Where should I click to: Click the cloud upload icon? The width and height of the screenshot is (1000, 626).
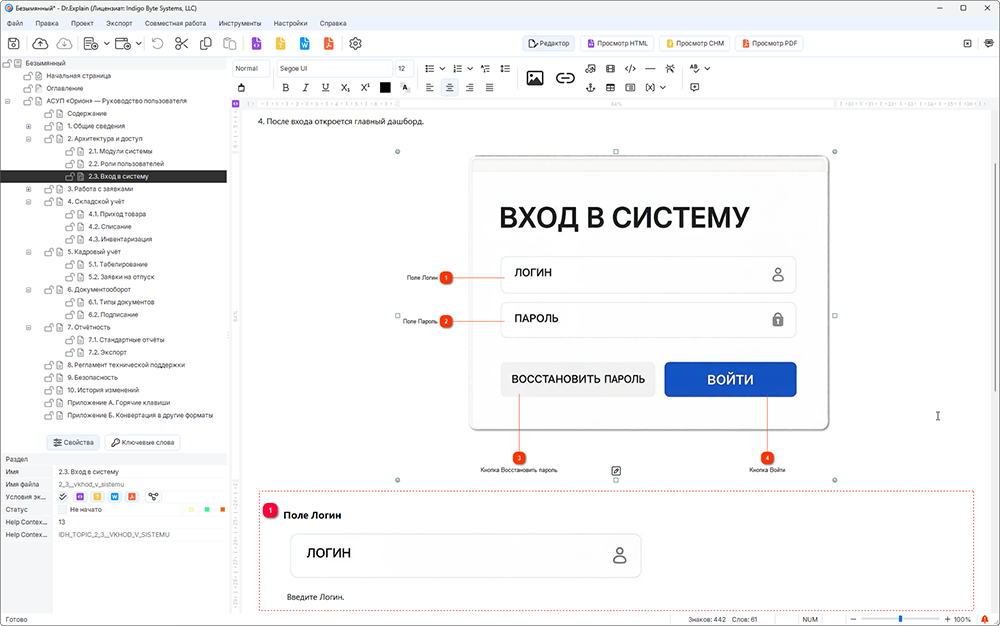40,43
